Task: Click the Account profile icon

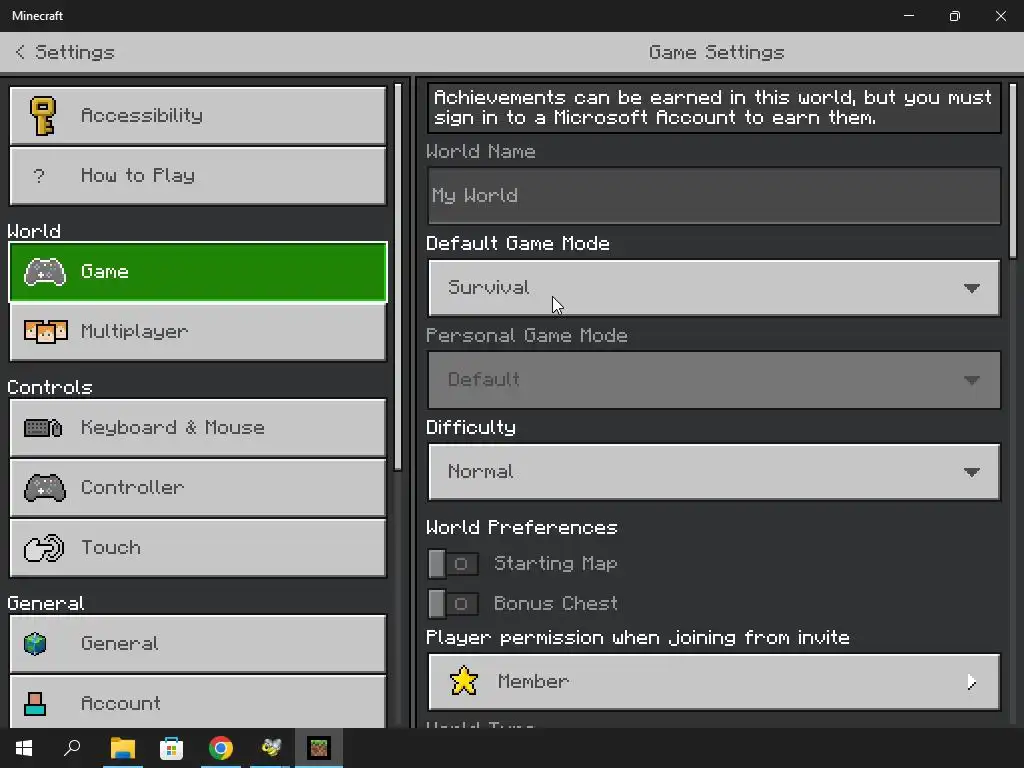Action: click(35, 704)
